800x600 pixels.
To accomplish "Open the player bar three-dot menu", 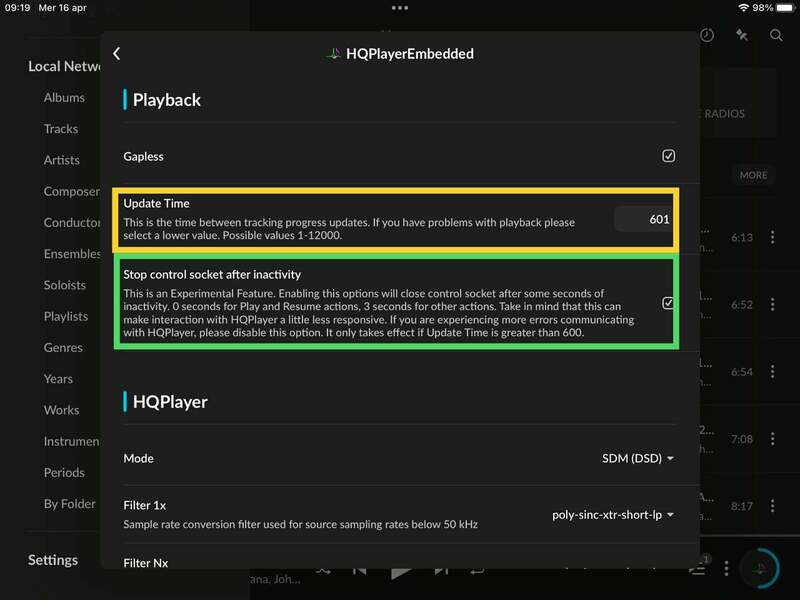I will pyautogui.click(x=726, y=568).
